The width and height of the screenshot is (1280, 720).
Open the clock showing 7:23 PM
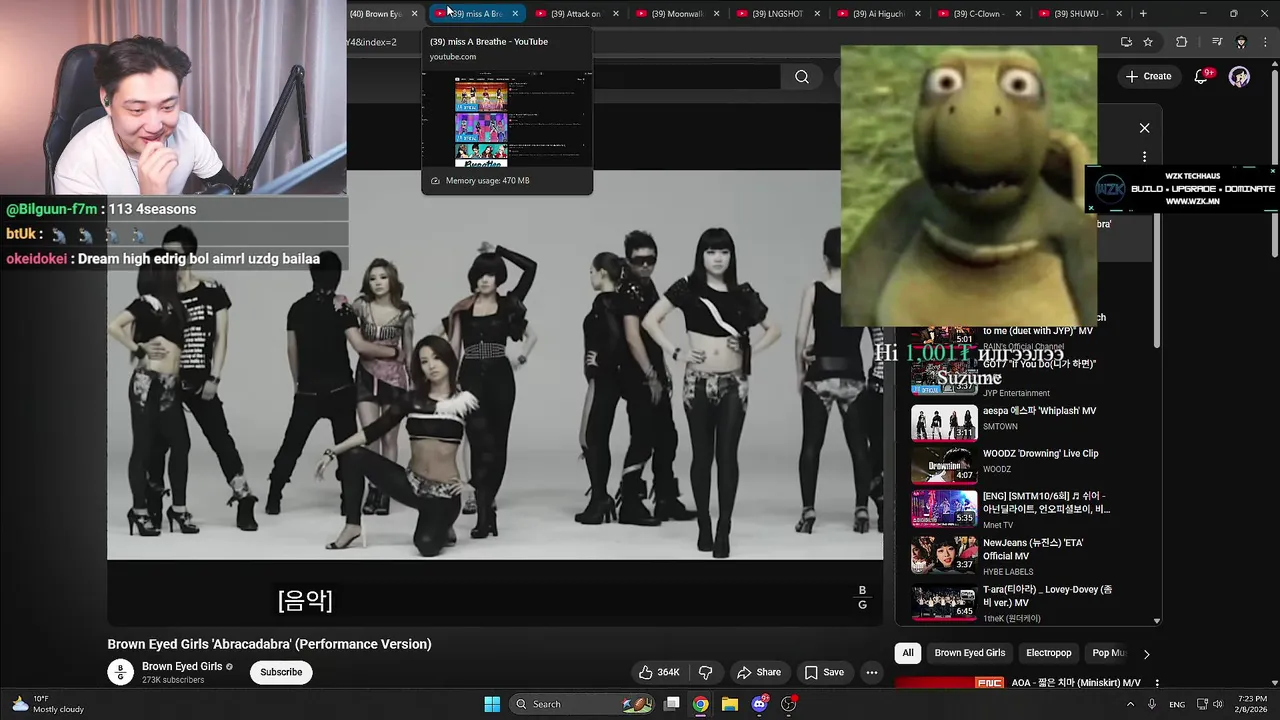click(x=1252, y=704)
